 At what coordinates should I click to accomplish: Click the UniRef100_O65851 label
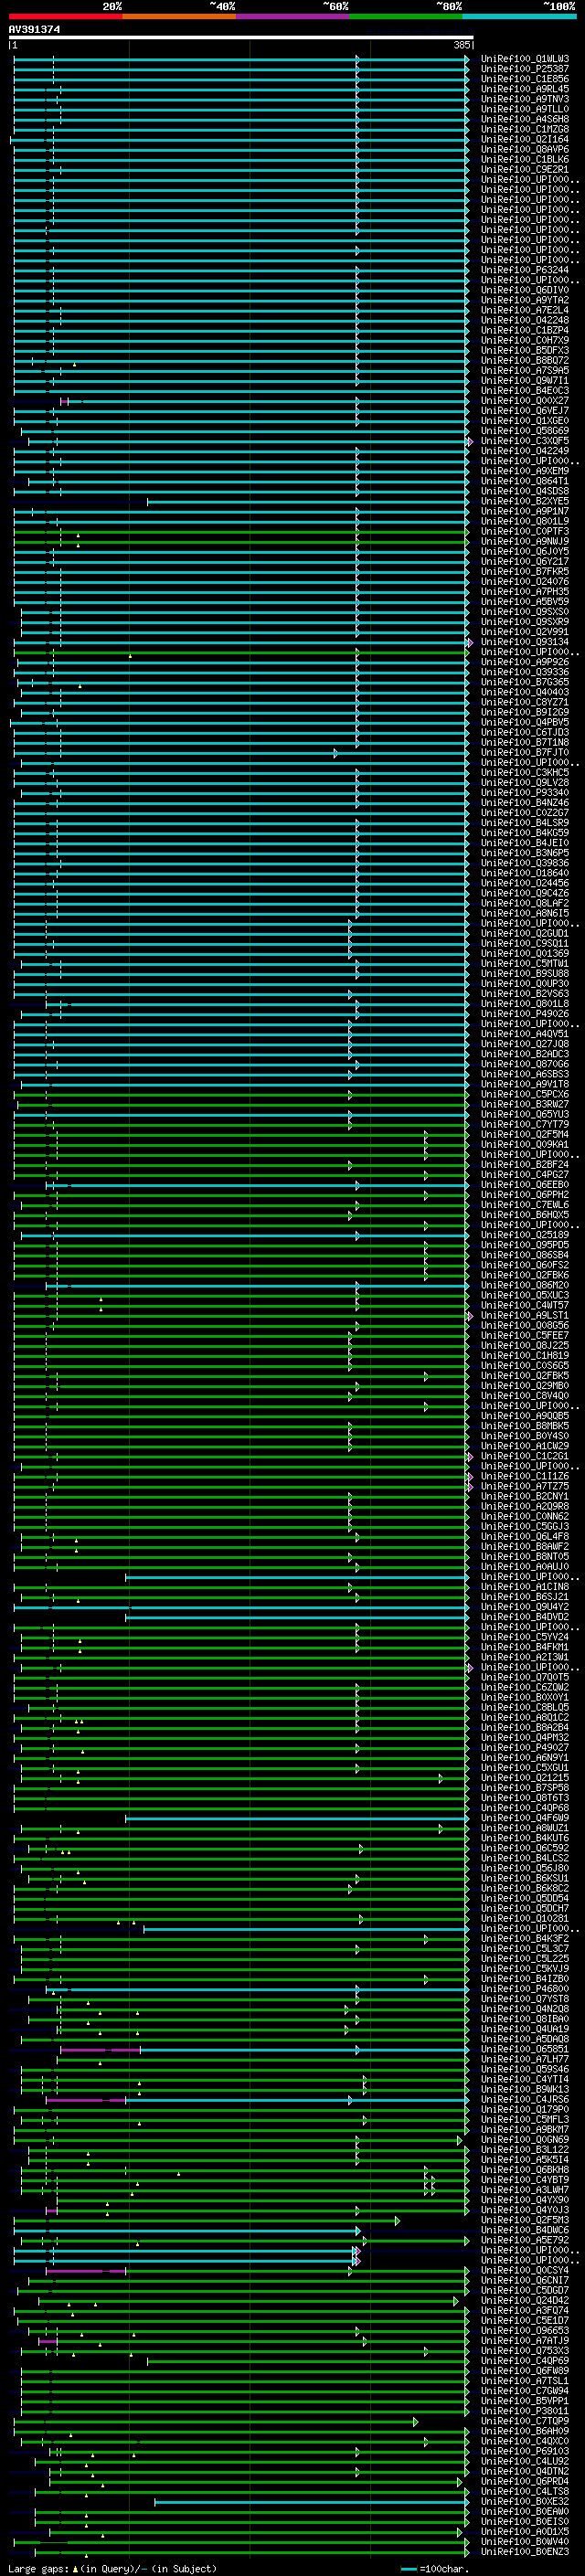point(525,2049)
